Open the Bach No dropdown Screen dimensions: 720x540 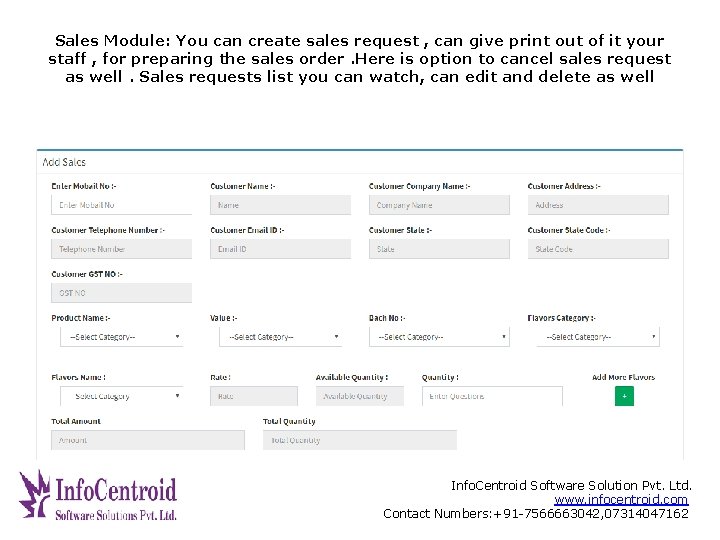pyautogui.click(x=439, y=337)
